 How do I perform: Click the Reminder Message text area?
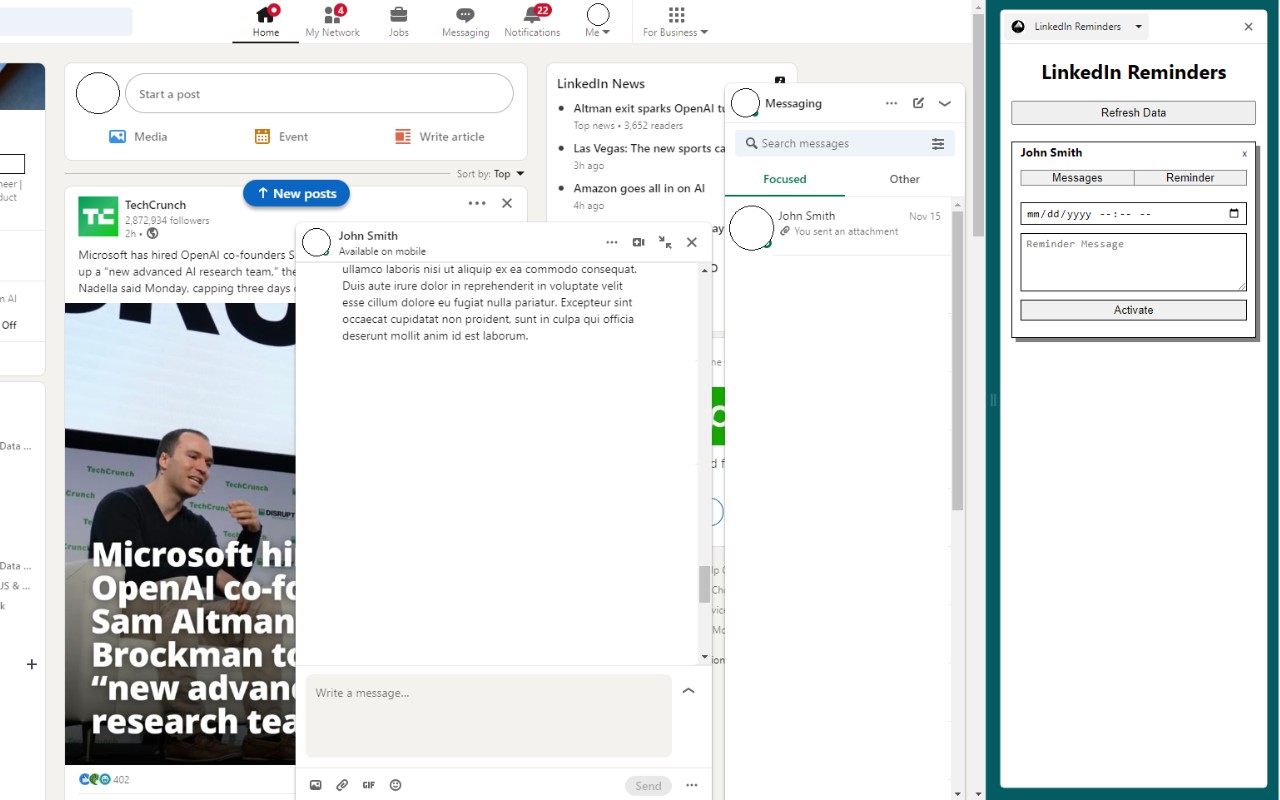[x=1133, y=262]
